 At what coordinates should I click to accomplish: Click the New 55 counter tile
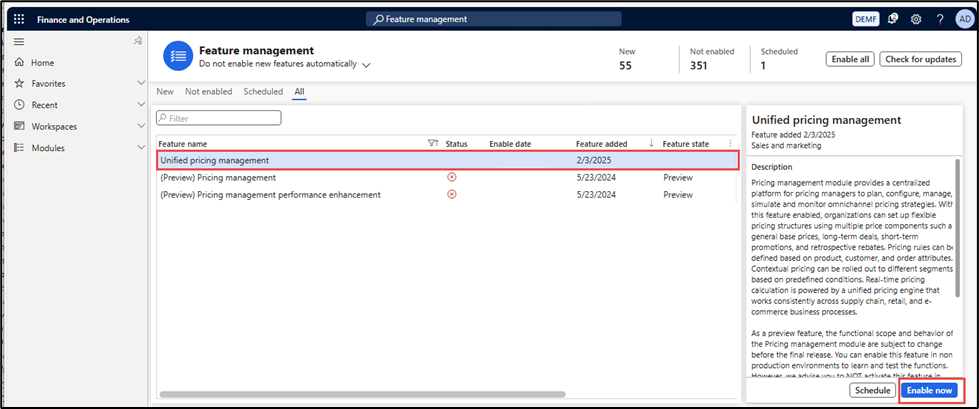[627, 59]
